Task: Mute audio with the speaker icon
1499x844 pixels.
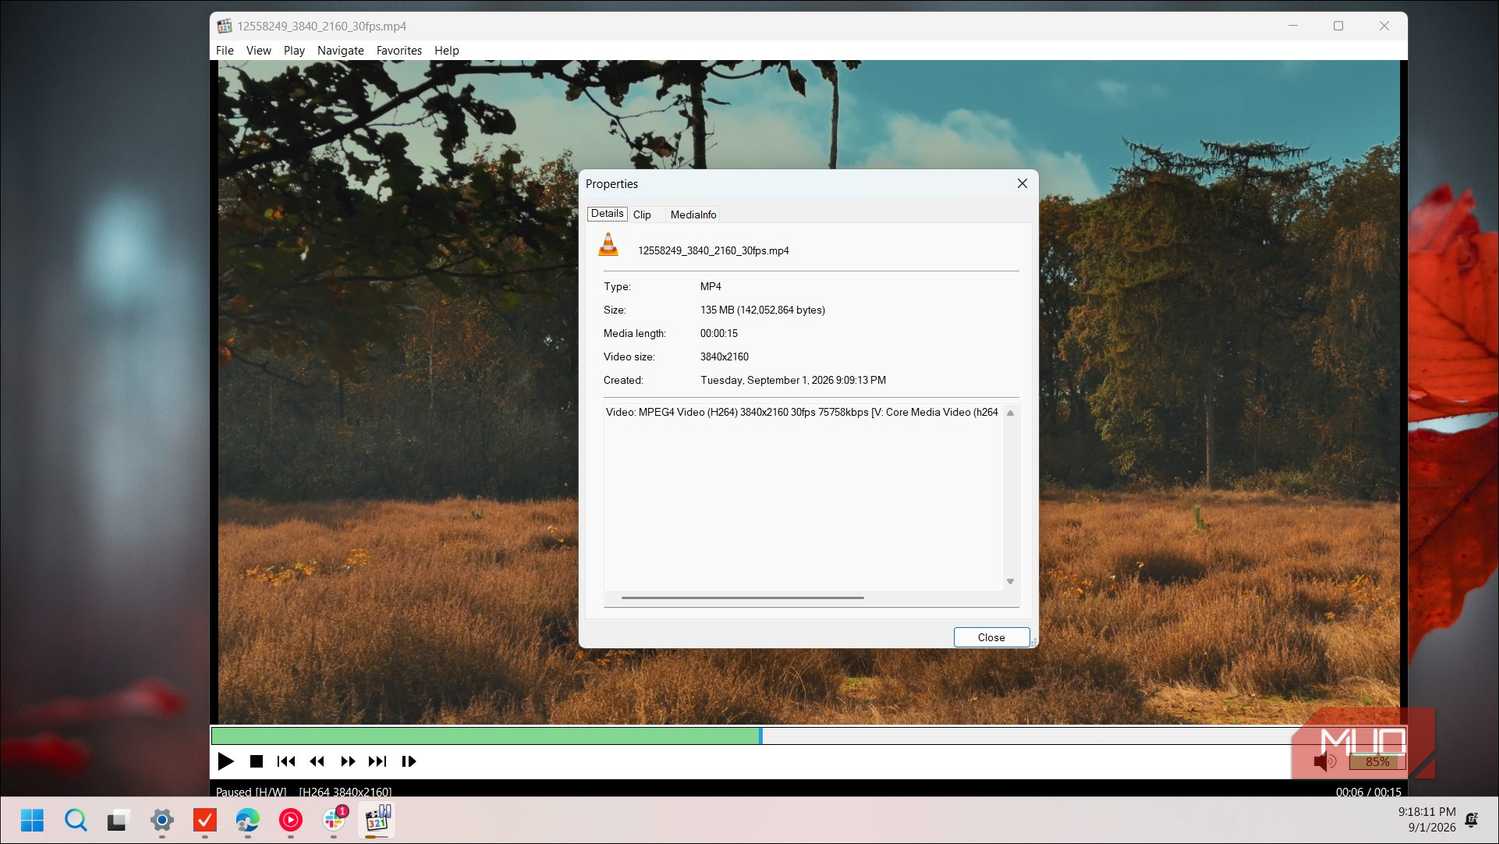Action: pyautogui.click(x=1325, y=762)
